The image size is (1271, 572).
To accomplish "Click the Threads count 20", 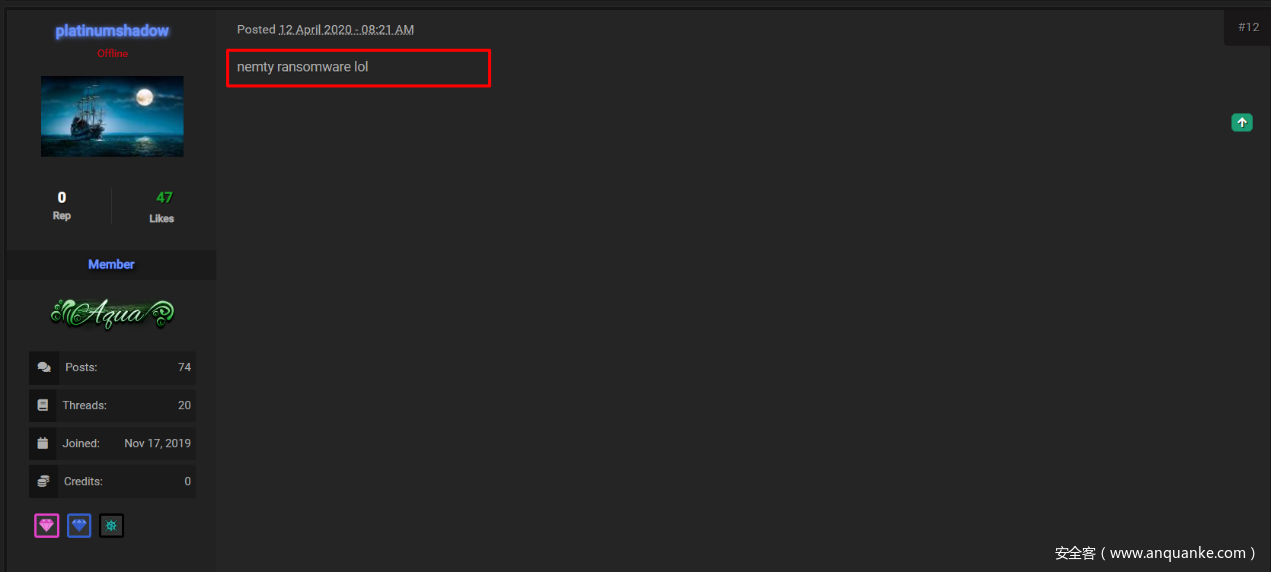I will coord(184,406).
